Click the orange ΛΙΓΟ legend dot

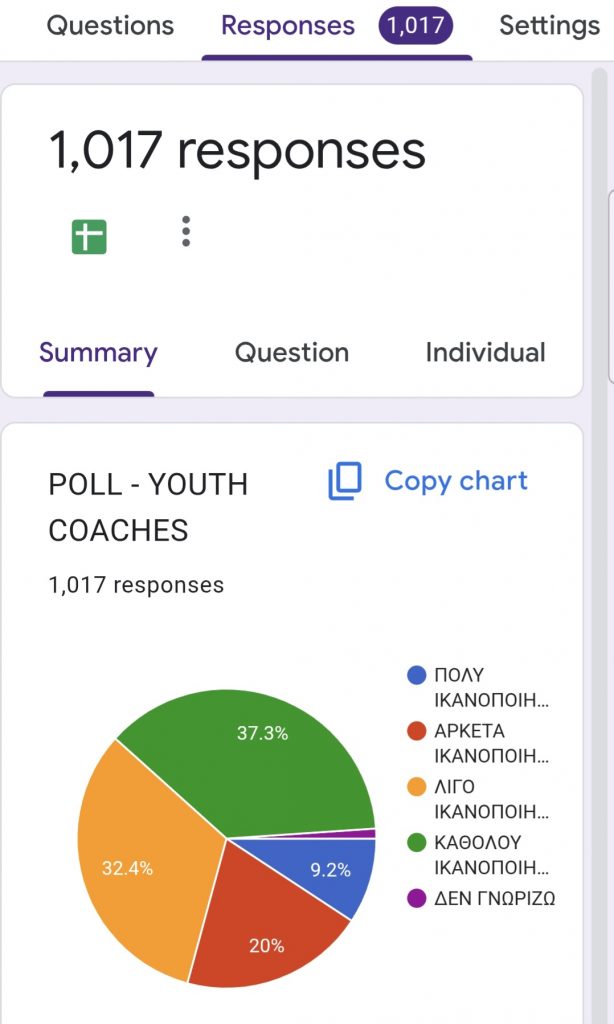tap(417, 787)
